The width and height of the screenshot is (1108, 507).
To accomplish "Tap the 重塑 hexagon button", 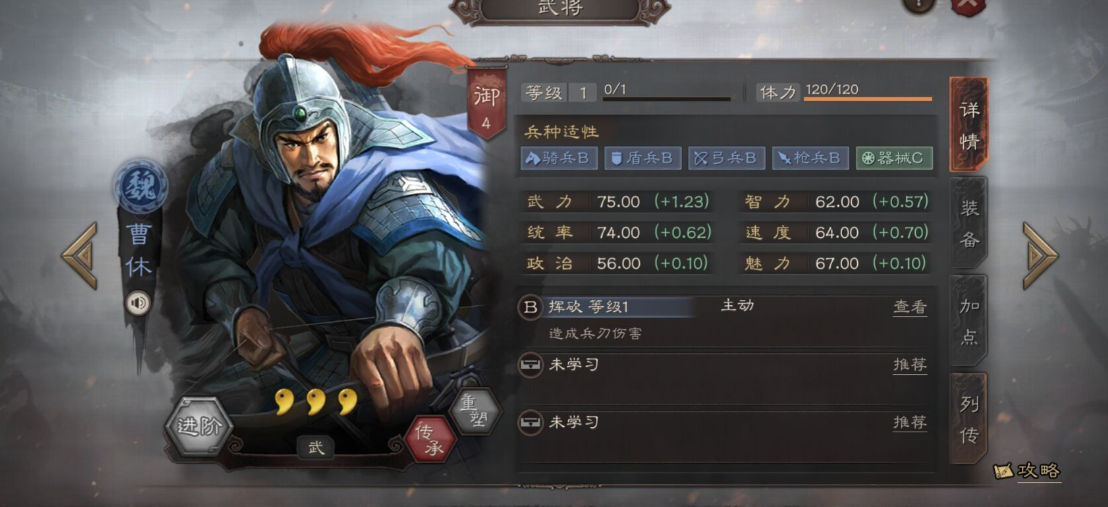I will coord(476,412).
